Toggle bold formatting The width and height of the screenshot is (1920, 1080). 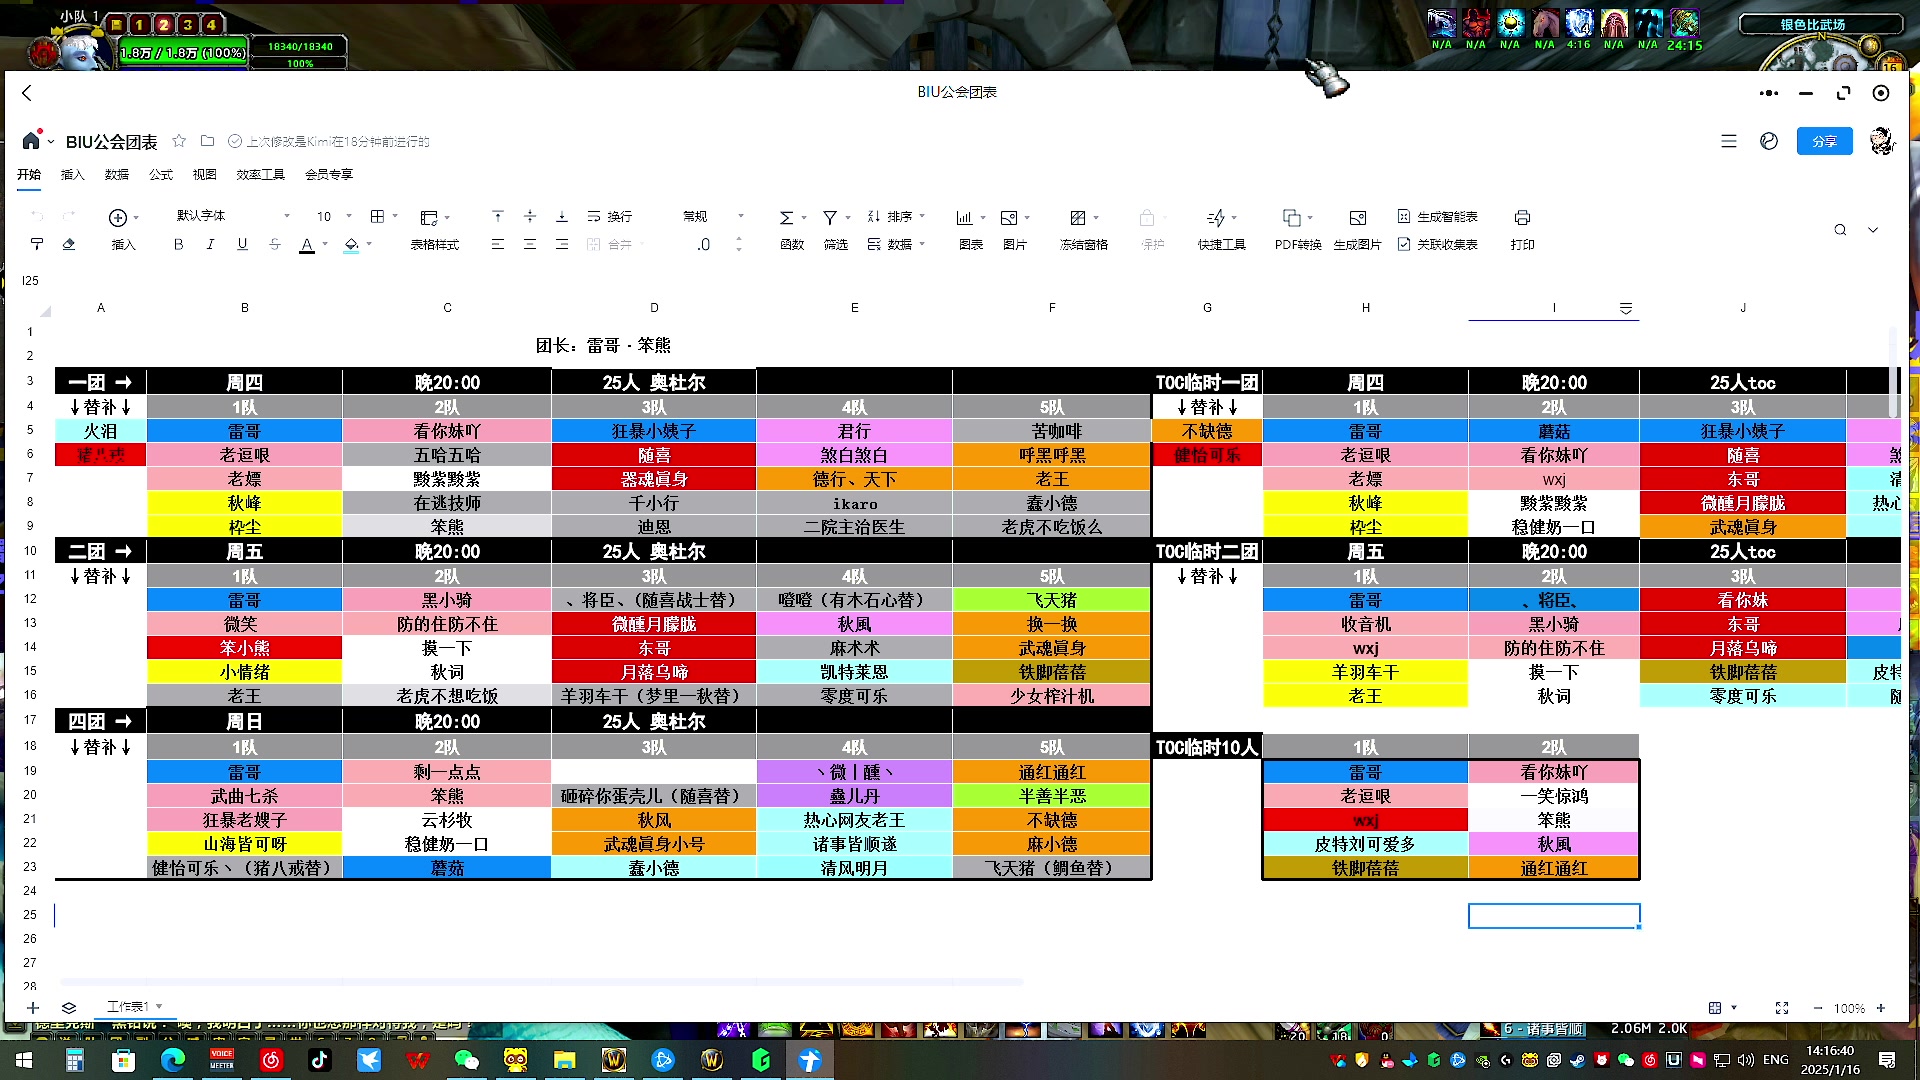coord(178,244)
